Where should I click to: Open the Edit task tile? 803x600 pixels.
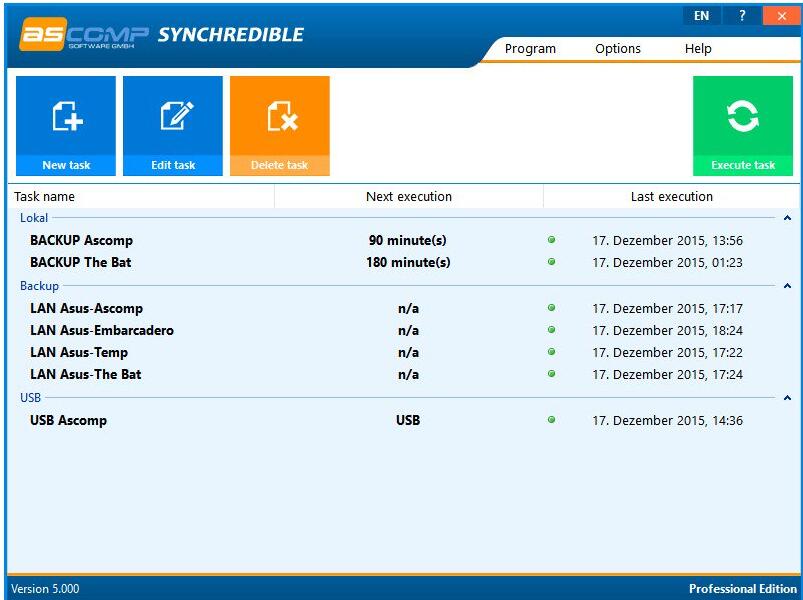click(x=173, y=126)
